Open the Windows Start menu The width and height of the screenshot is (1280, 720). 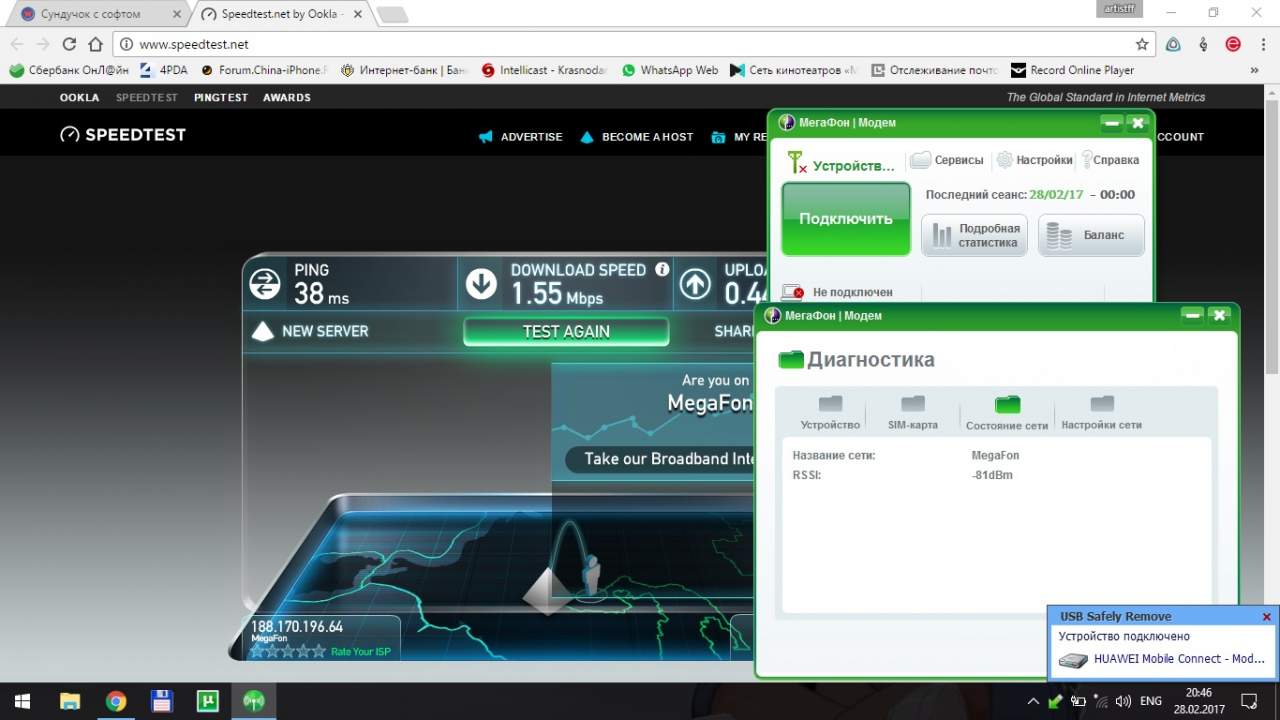22,700
